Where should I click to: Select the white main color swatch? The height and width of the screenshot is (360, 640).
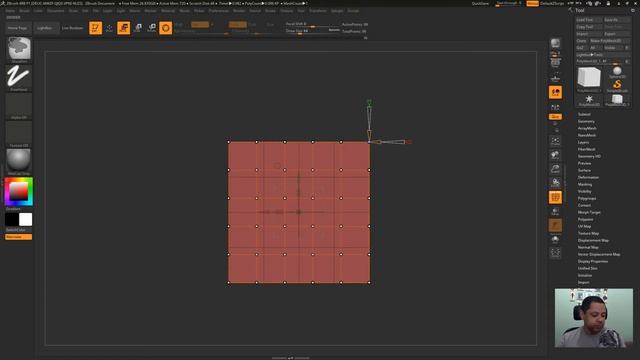pos(25,220)
